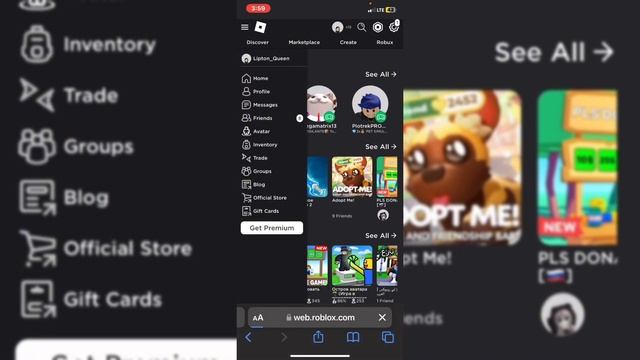Tap the "Adopt Me!" title text
The height and width of the screenshot is (360, 640).
click(343, 200)
